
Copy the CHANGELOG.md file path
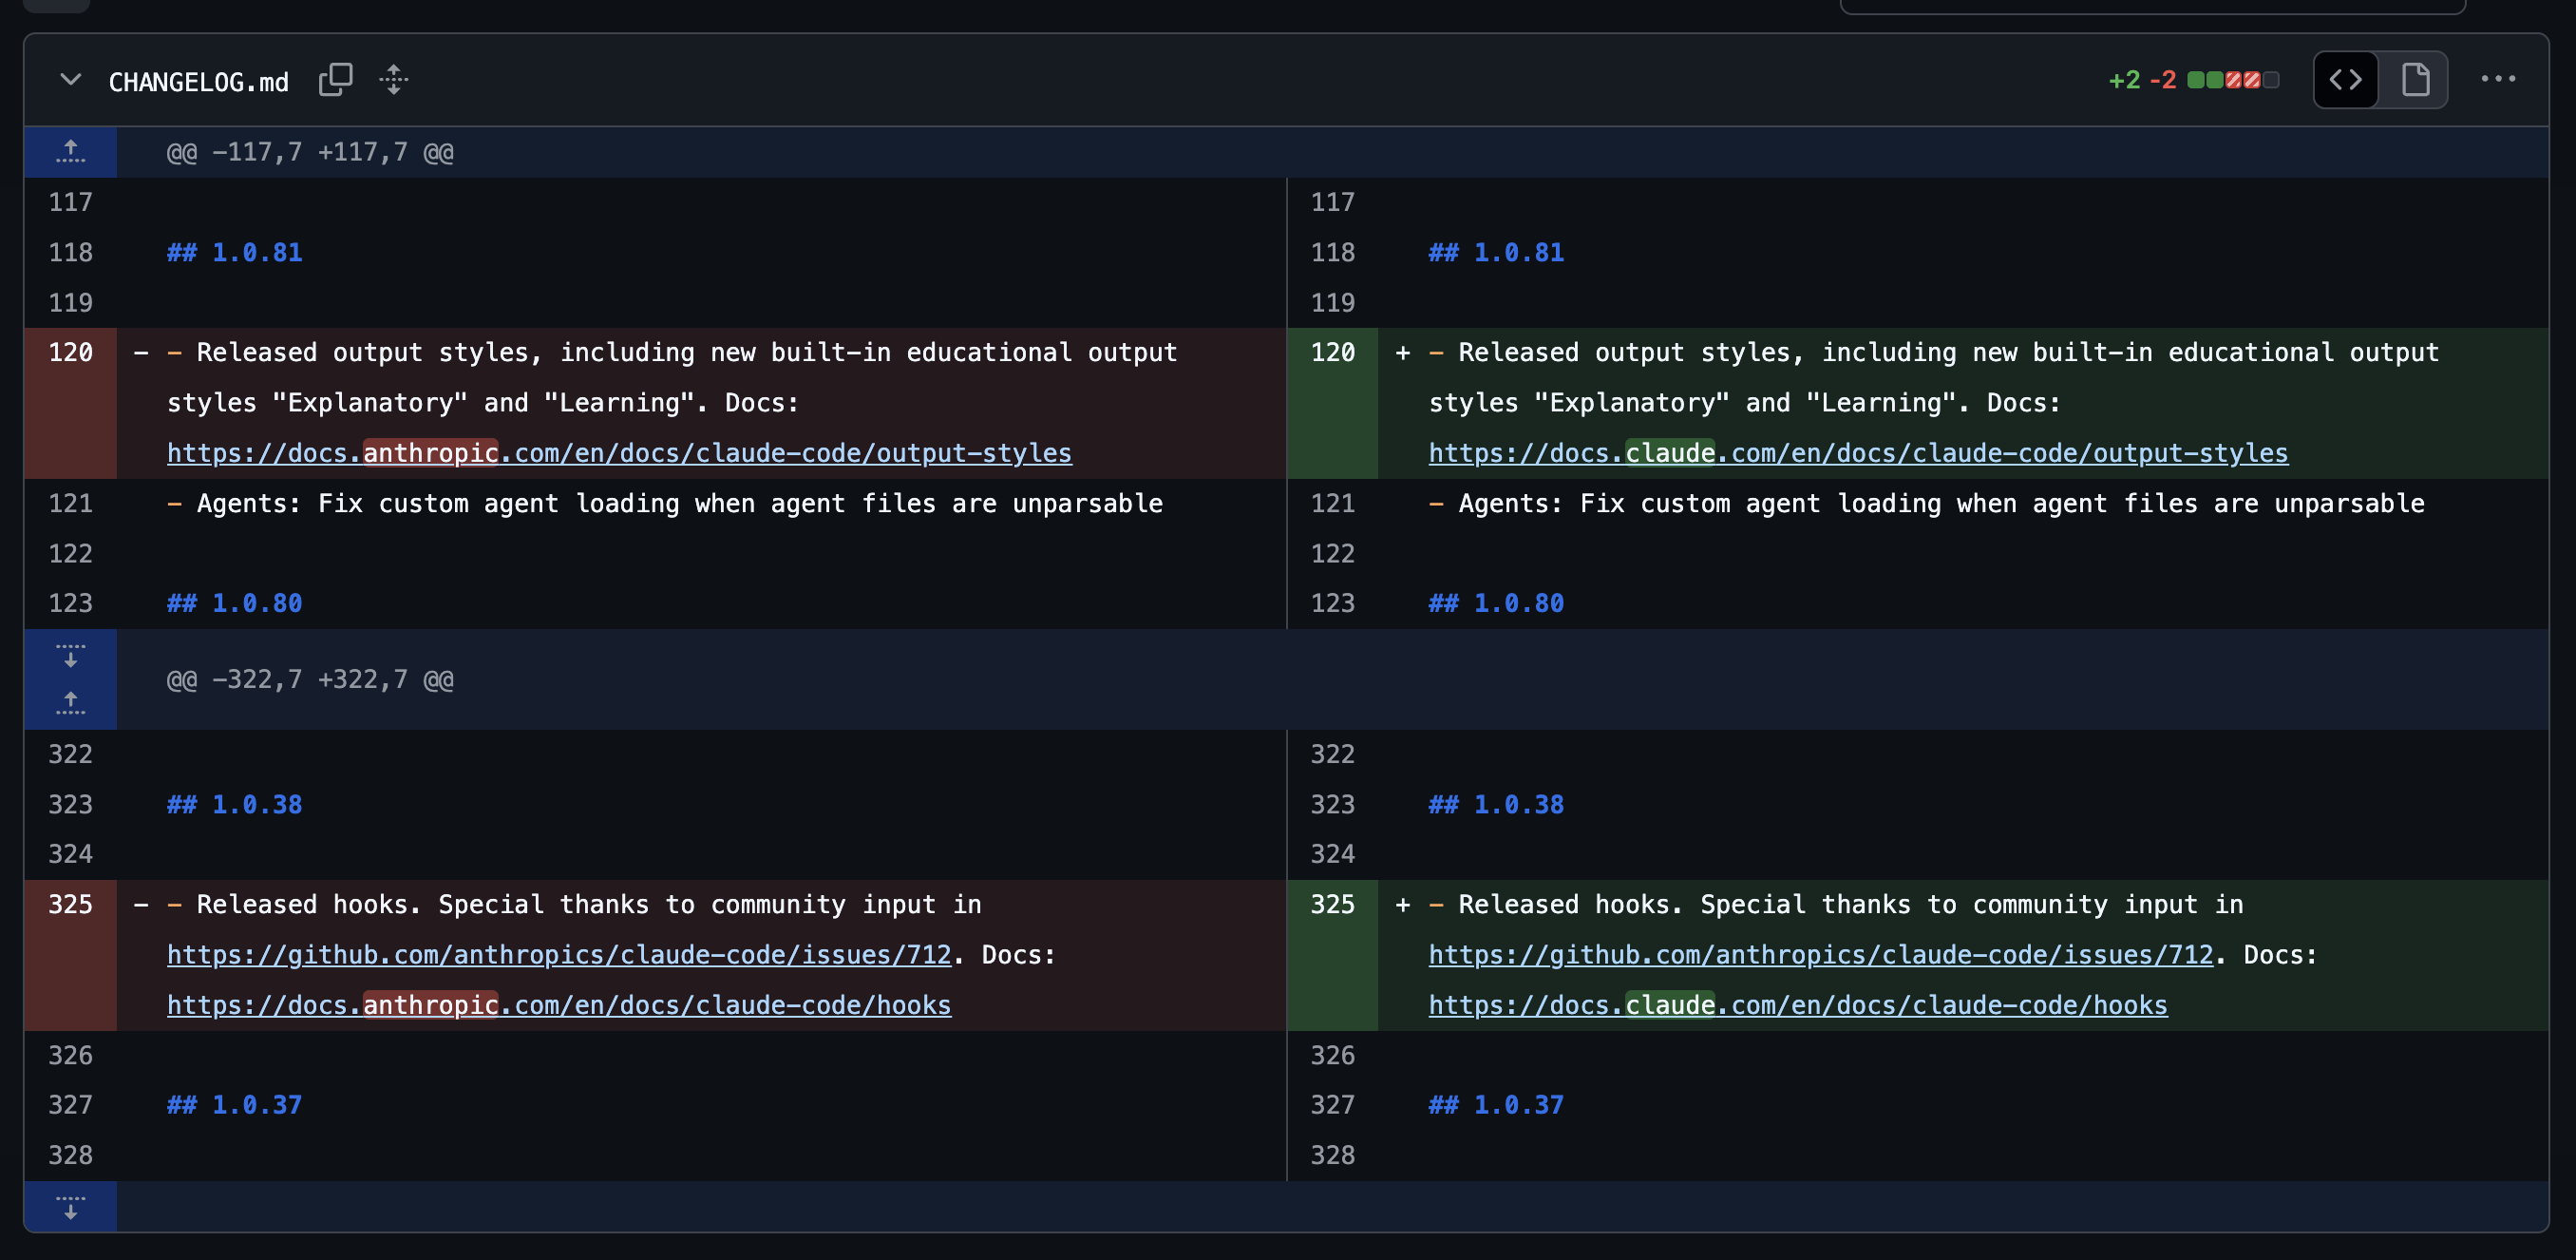[x=335, y=80]
